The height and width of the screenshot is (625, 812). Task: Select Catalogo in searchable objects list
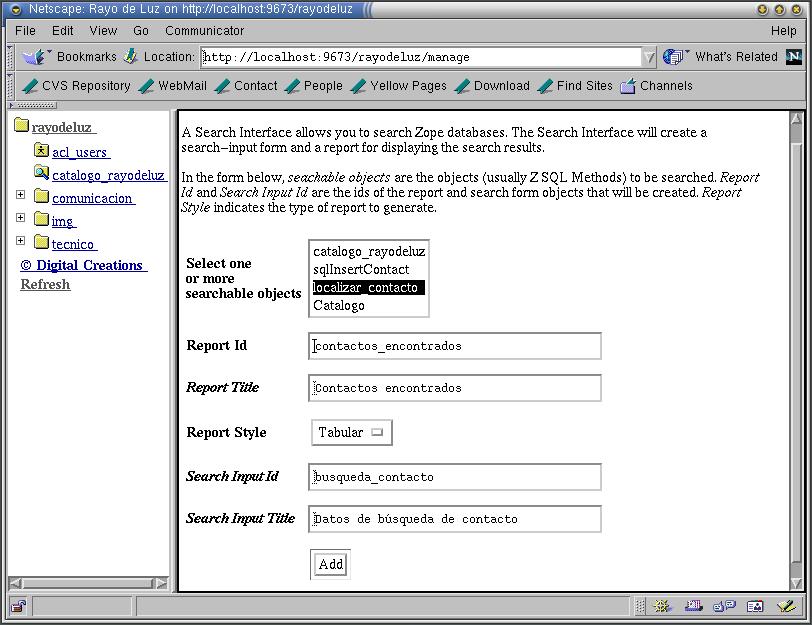[369, 306]
